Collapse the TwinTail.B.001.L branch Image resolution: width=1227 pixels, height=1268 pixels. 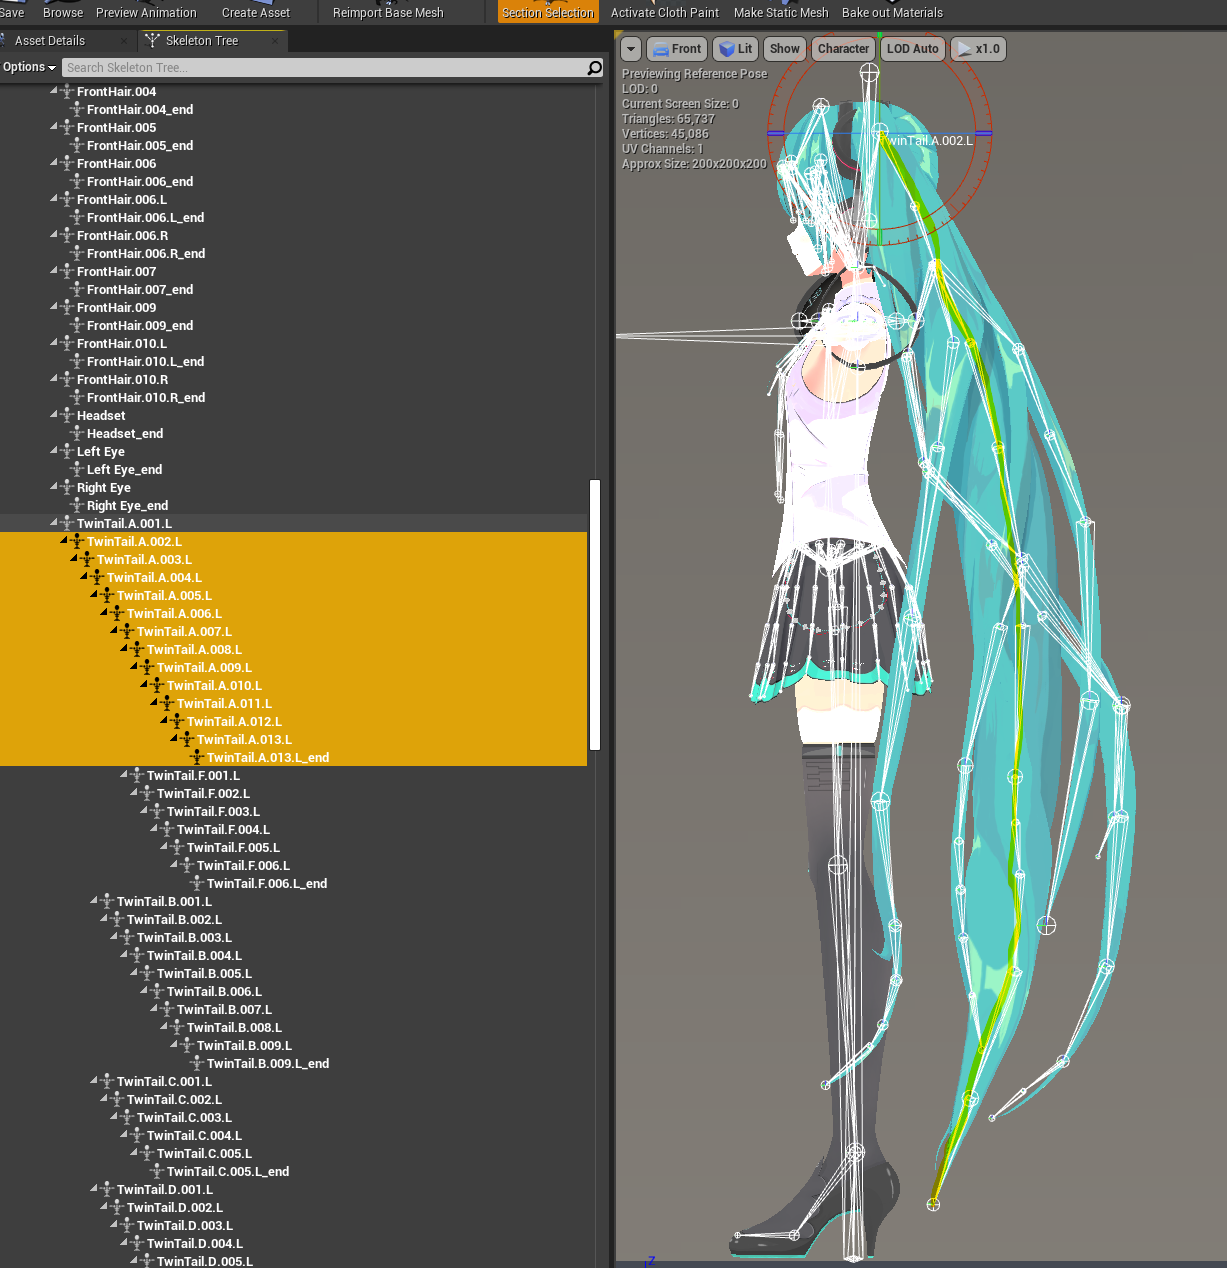[x=94, y=900]
